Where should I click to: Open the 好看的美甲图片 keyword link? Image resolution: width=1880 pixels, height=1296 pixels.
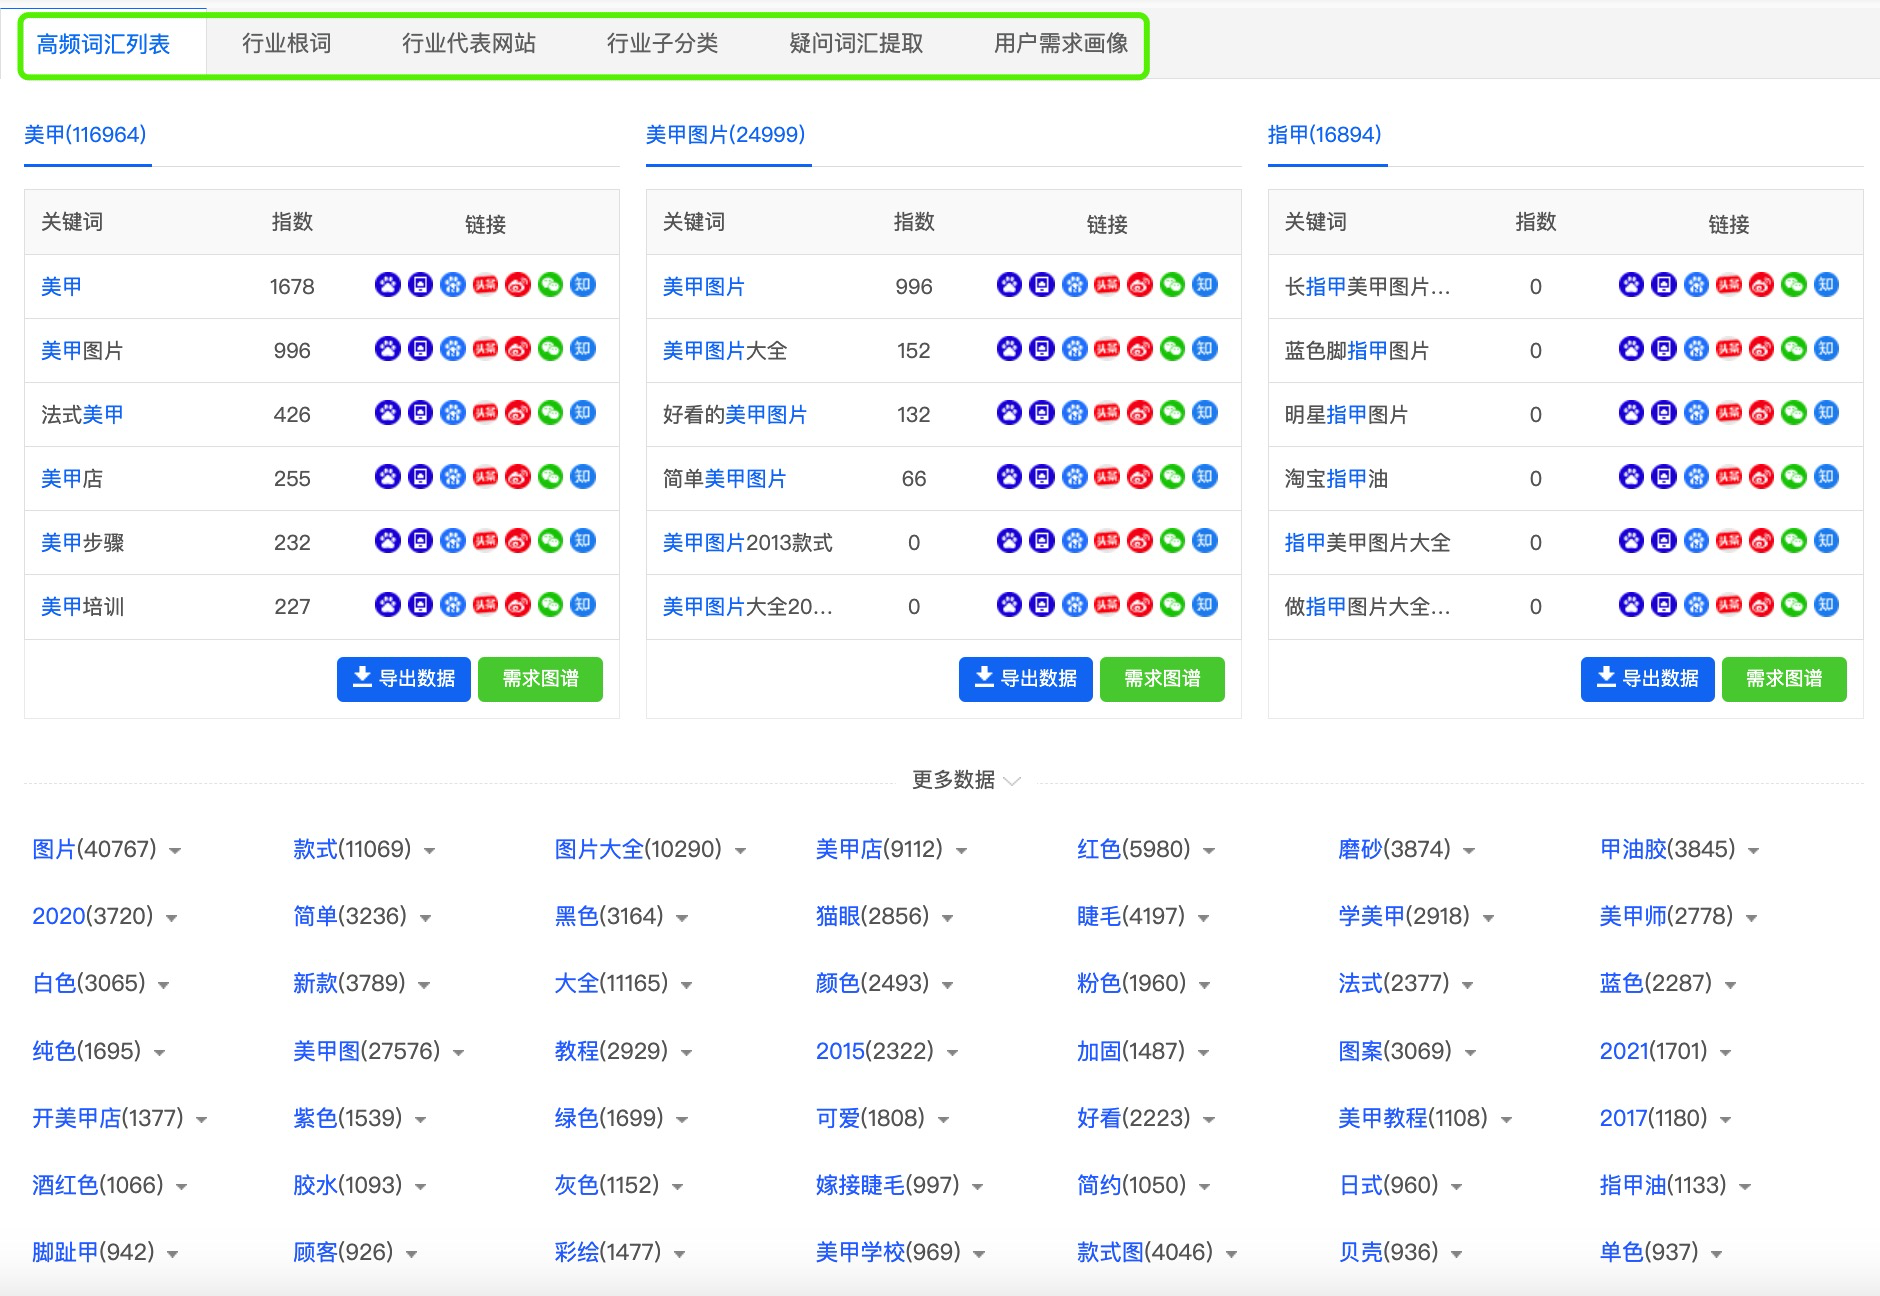click(x=735, y=414)
